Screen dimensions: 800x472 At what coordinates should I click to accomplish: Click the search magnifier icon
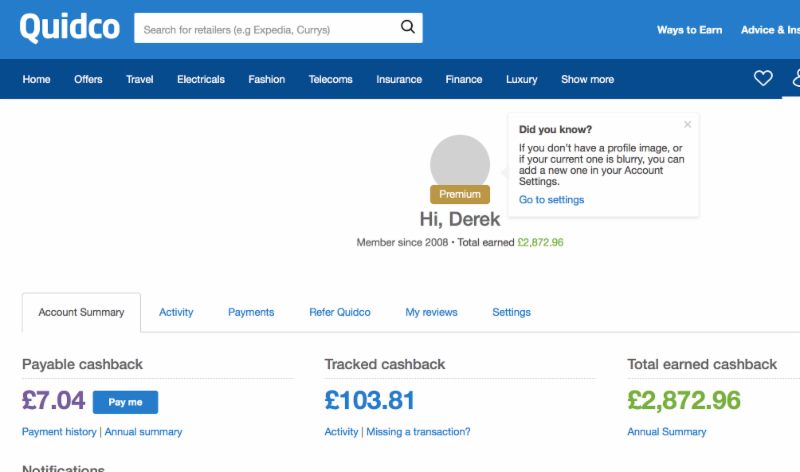(x=407, y=28)
